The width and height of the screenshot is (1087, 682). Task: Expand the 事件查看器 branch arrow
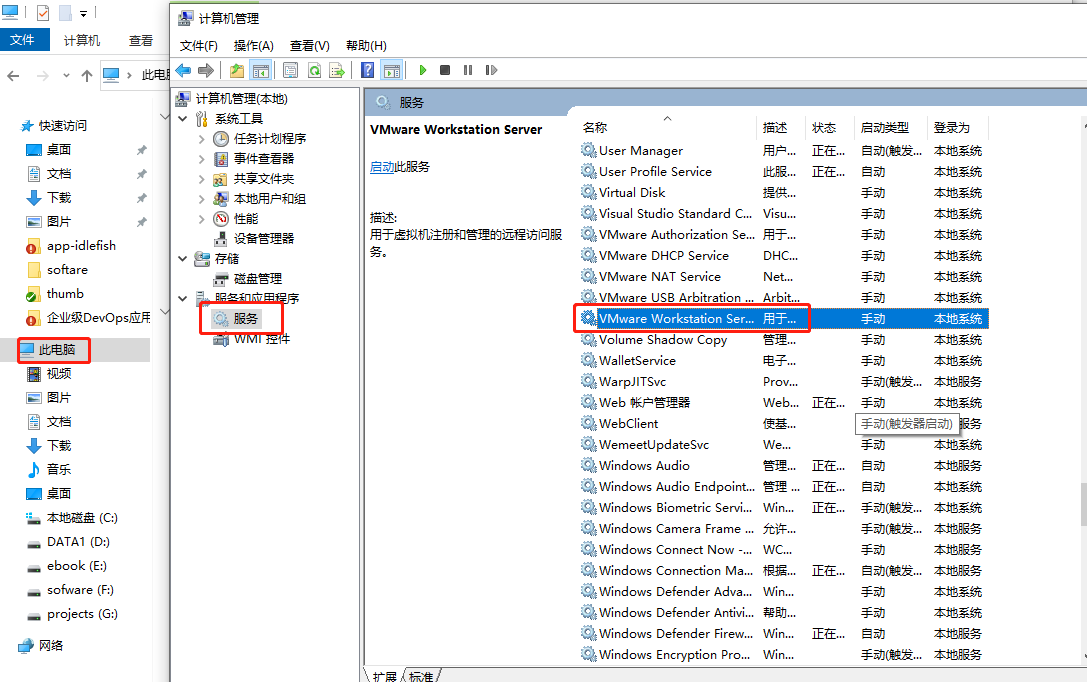(202, 159)
